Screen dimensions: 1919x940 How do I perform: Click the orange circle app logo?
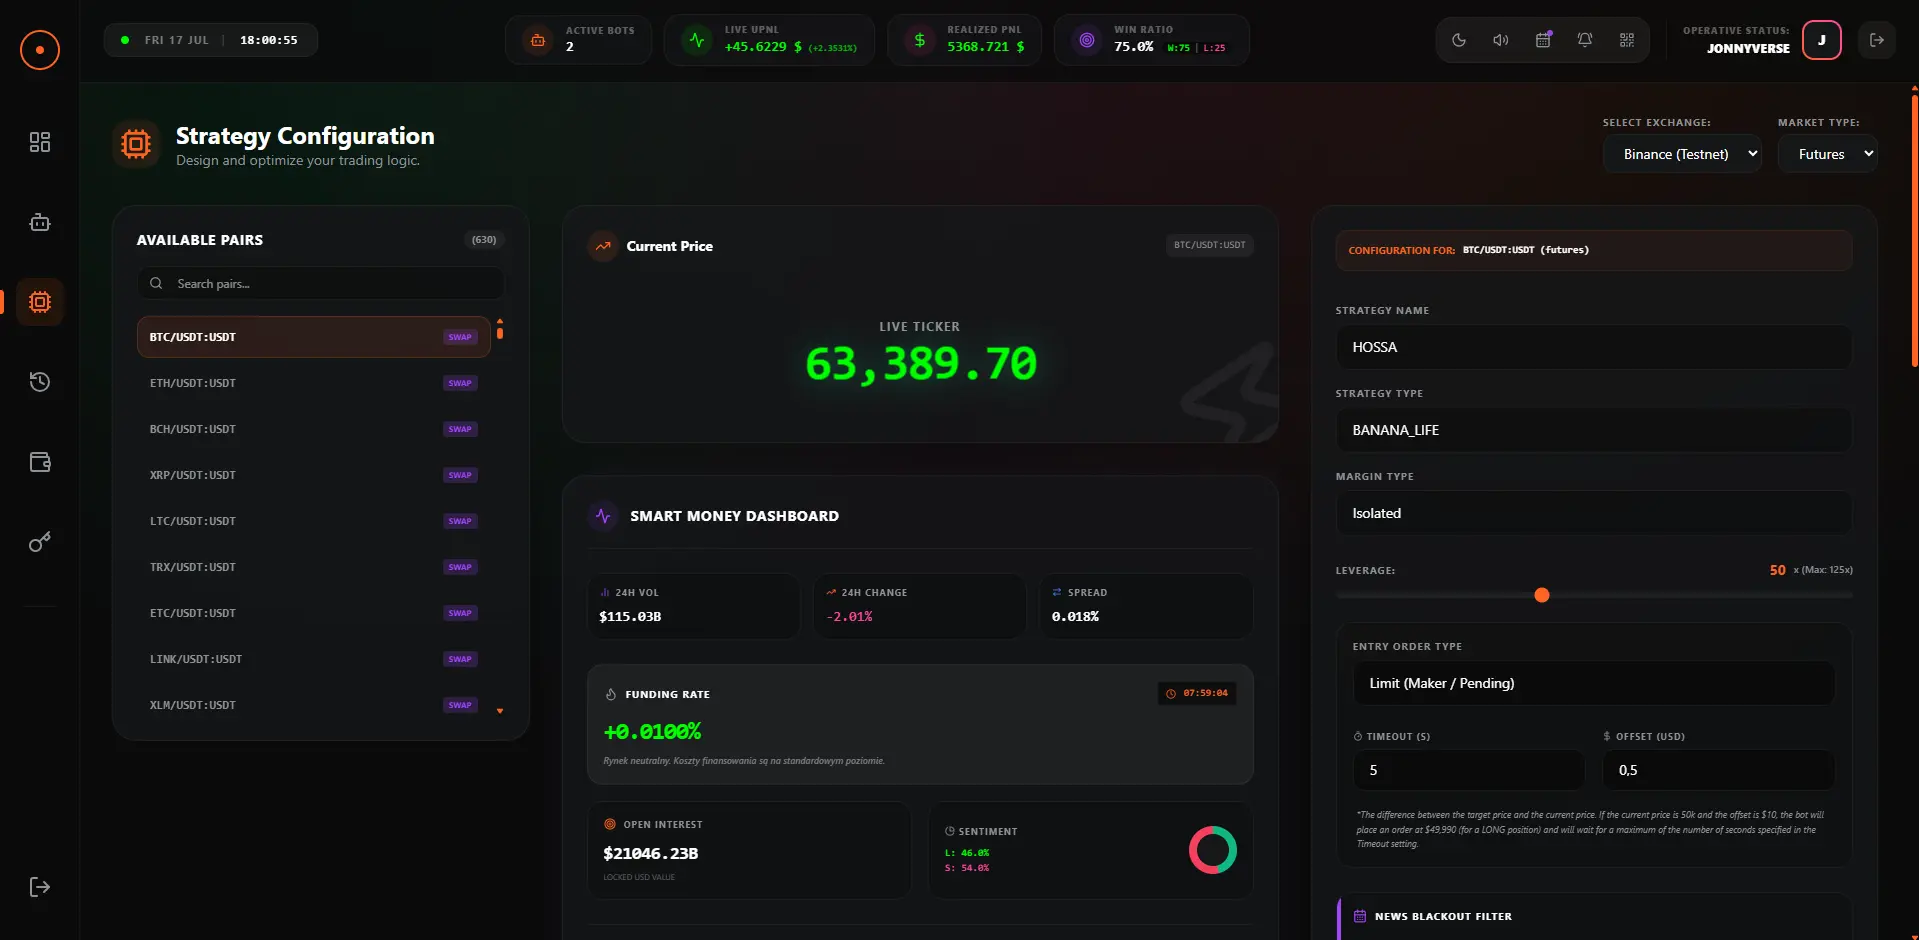[40, 50]
